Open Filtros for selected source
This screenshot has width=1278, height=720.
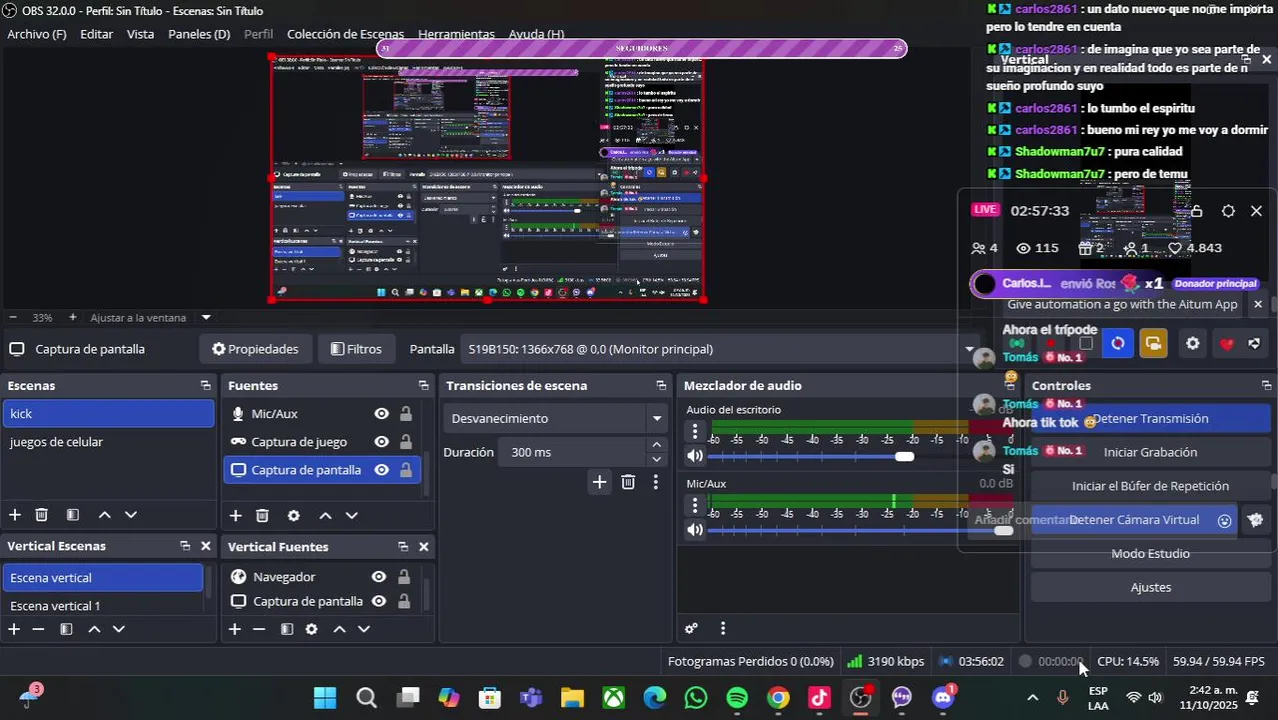click(356, 349)
